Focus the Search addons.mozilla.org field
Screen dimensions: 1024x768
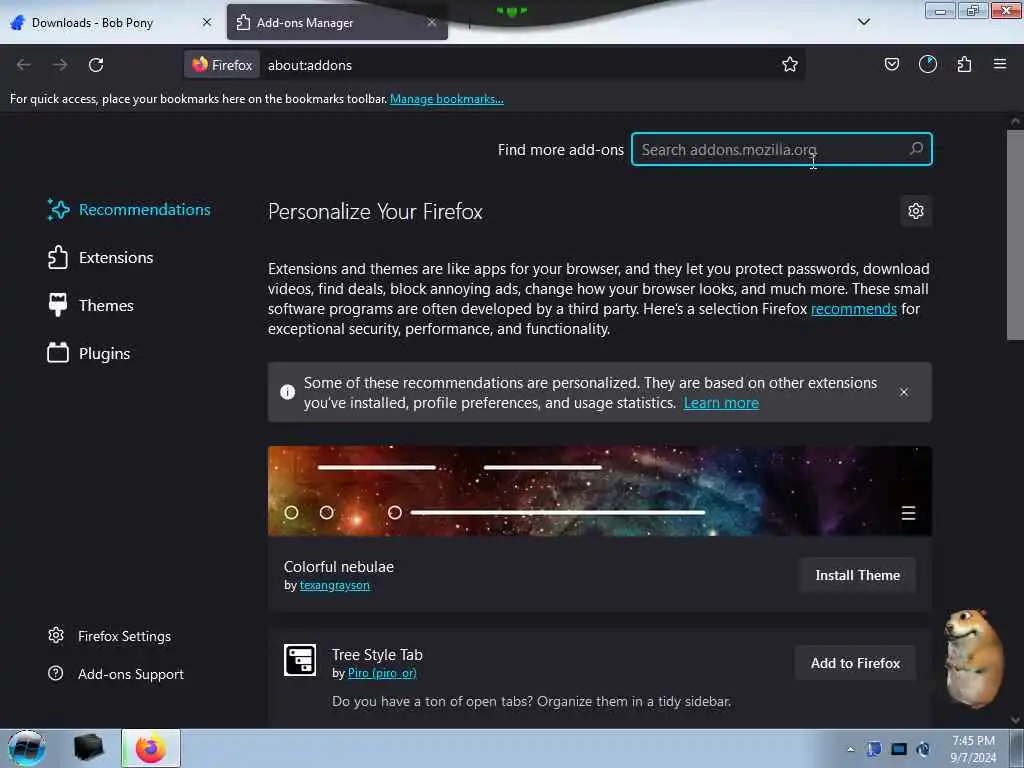coord(781,149)
